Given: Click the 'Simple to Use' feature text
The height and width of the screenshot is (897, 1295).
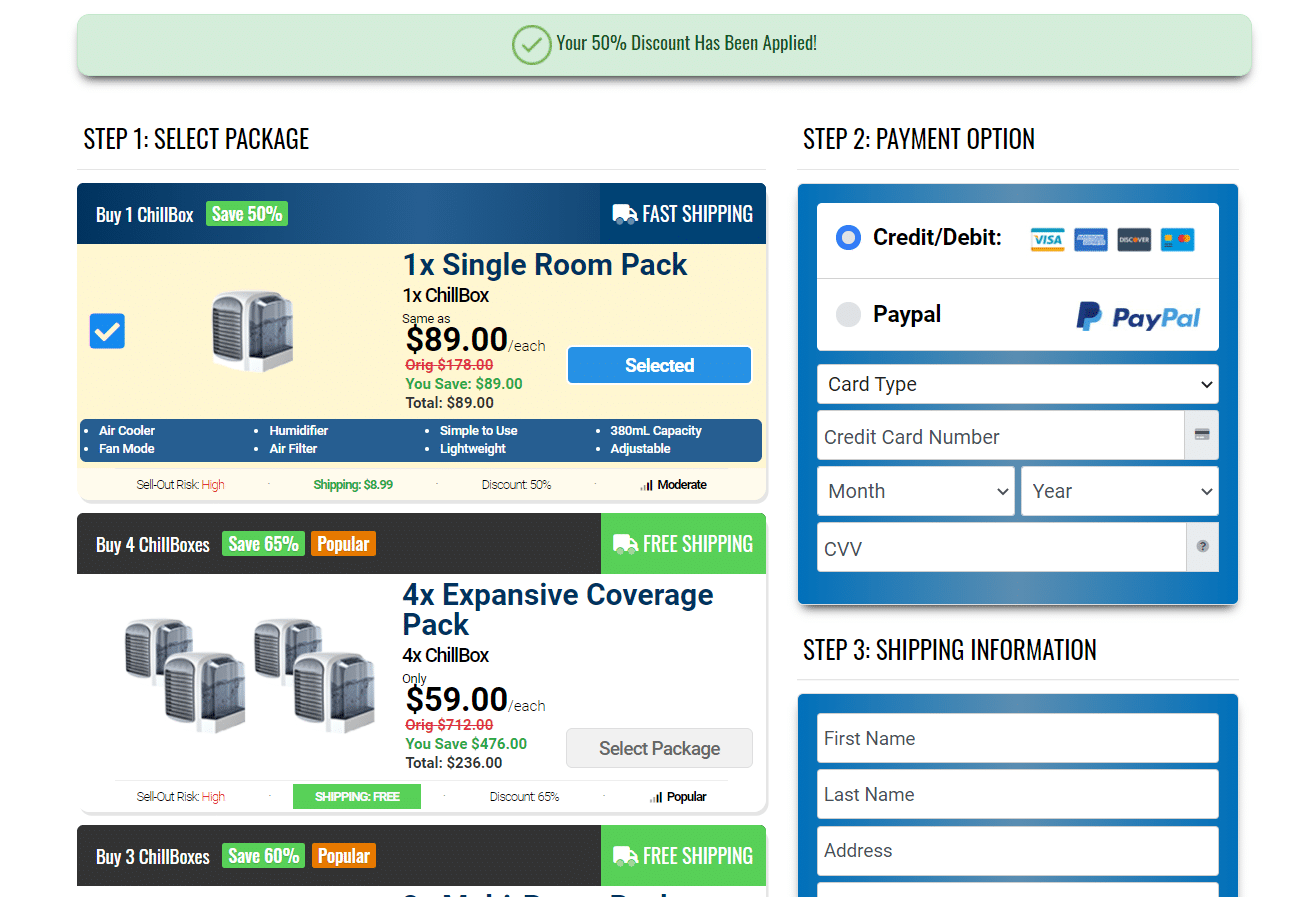Looking at the screenshot, I should pyautogui.click(x=479, y=431).
